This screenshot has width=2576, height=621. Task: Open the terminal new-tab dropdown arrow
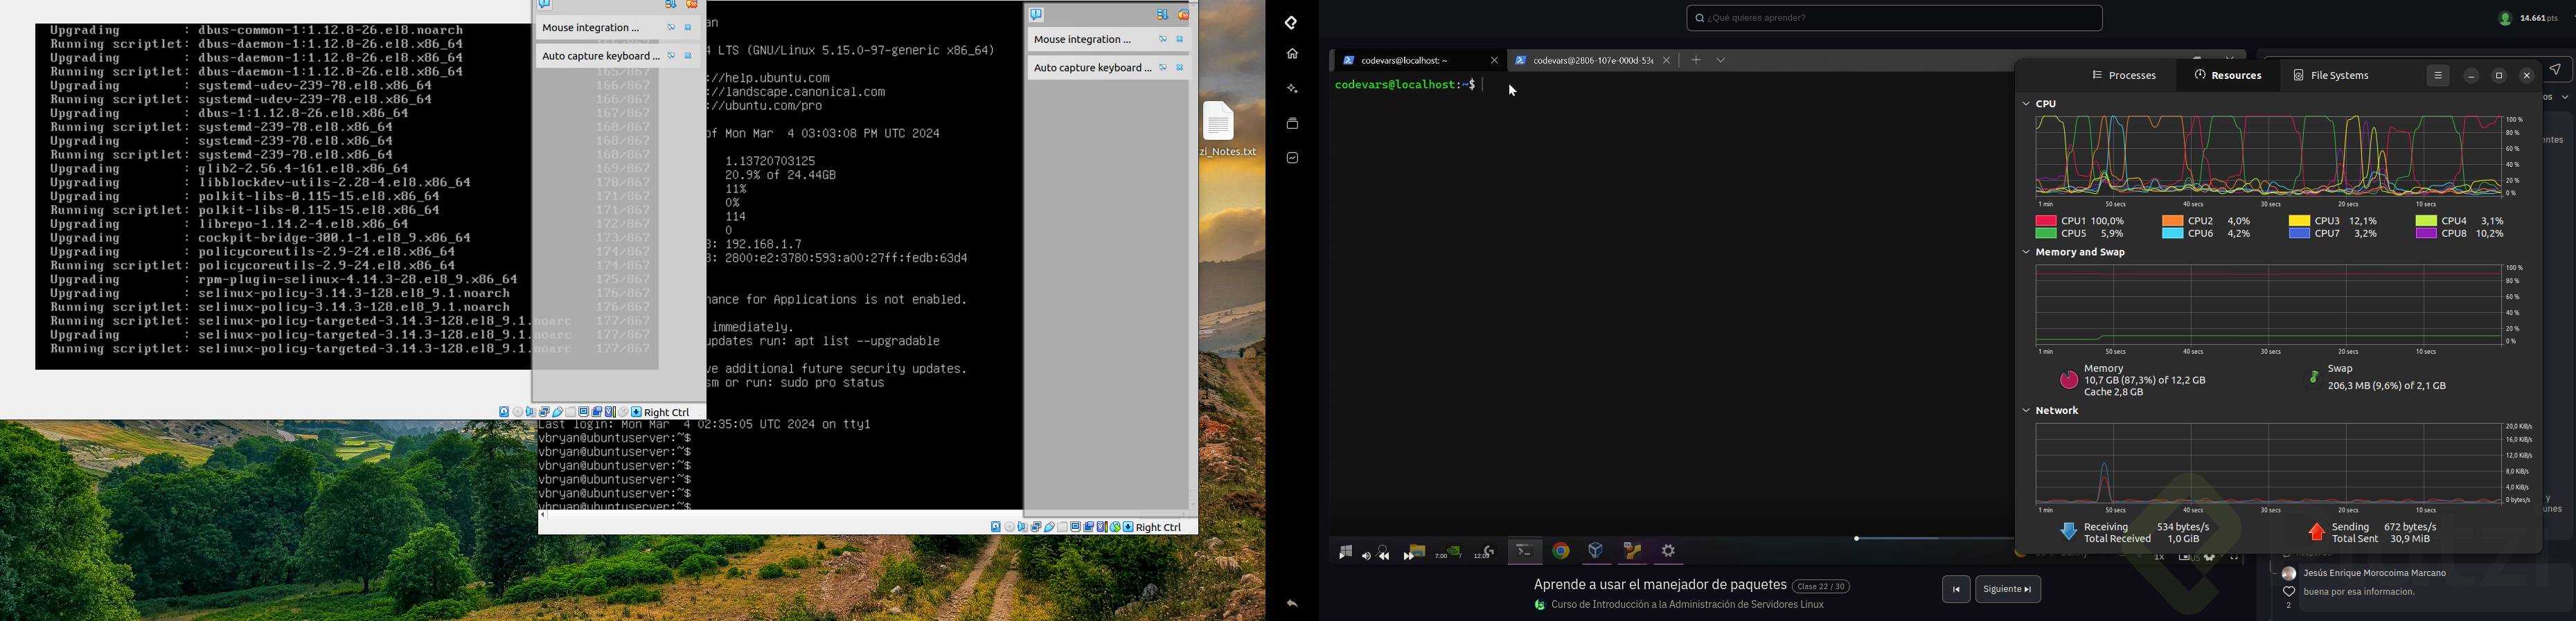point(1721,61)
